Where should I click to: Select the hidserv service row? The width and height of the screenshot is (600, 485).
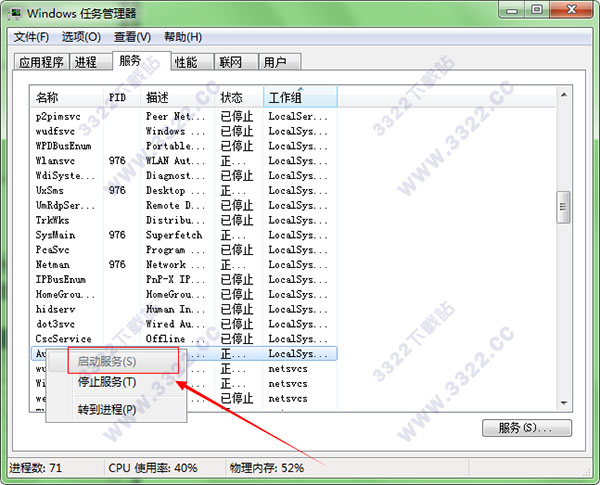coord(184,309)
